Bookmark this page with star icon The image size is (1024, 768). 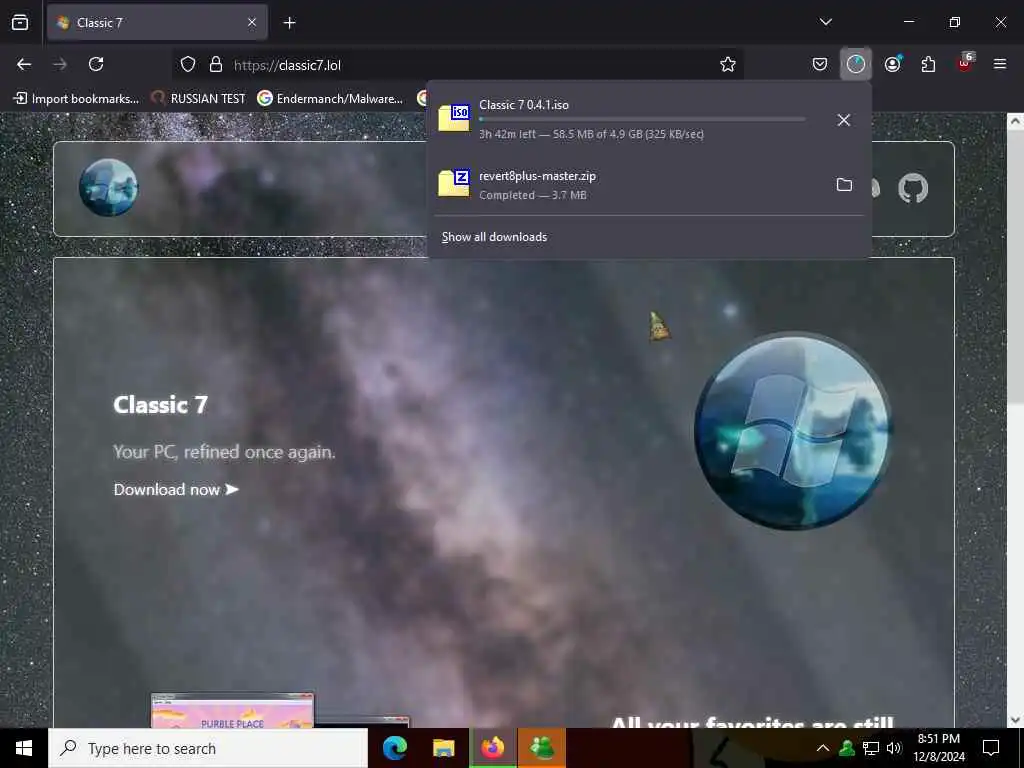728,65
